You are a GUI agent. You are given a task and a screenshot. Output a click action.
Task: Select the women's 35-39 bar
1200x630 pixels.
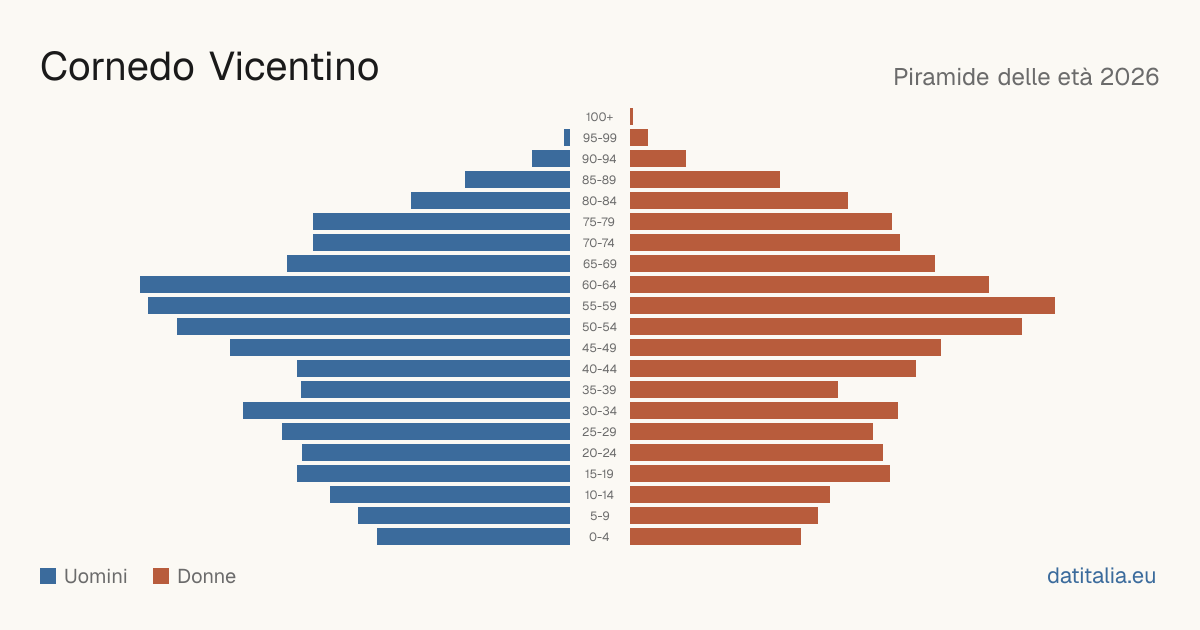[x=734, y=390]
